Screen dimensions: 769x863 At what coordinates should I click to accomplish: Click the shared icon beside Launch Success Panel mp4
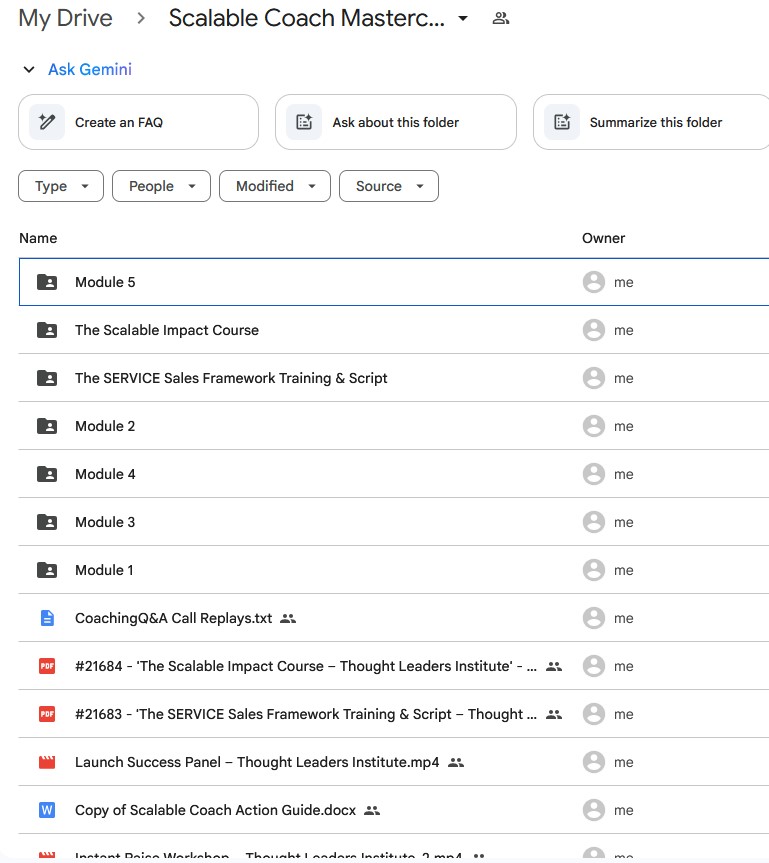tap(456, 763)
